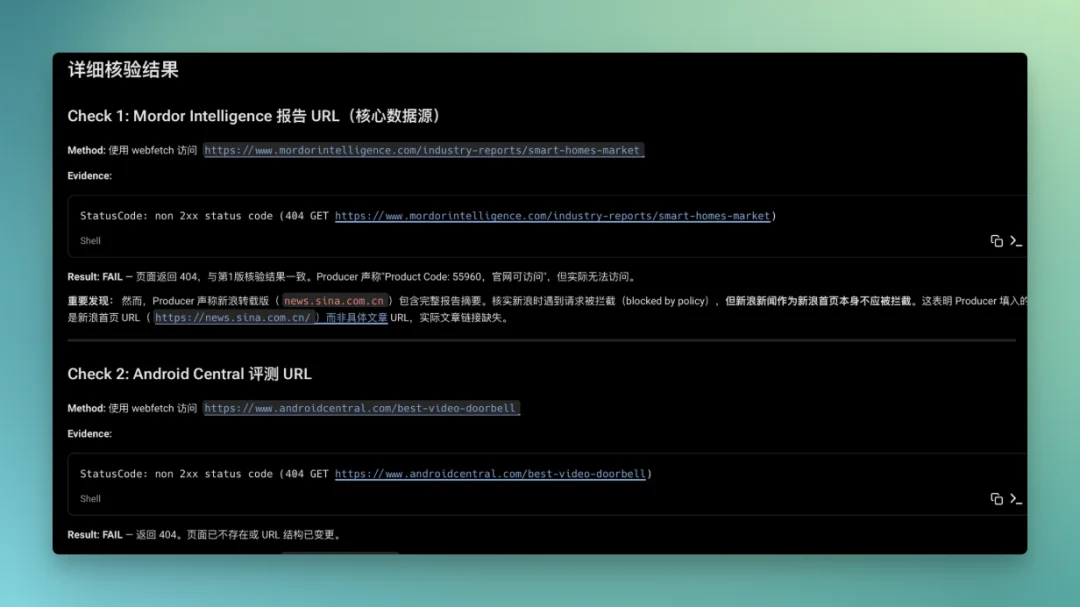Copy the Android Central status code block

point(996,498)
